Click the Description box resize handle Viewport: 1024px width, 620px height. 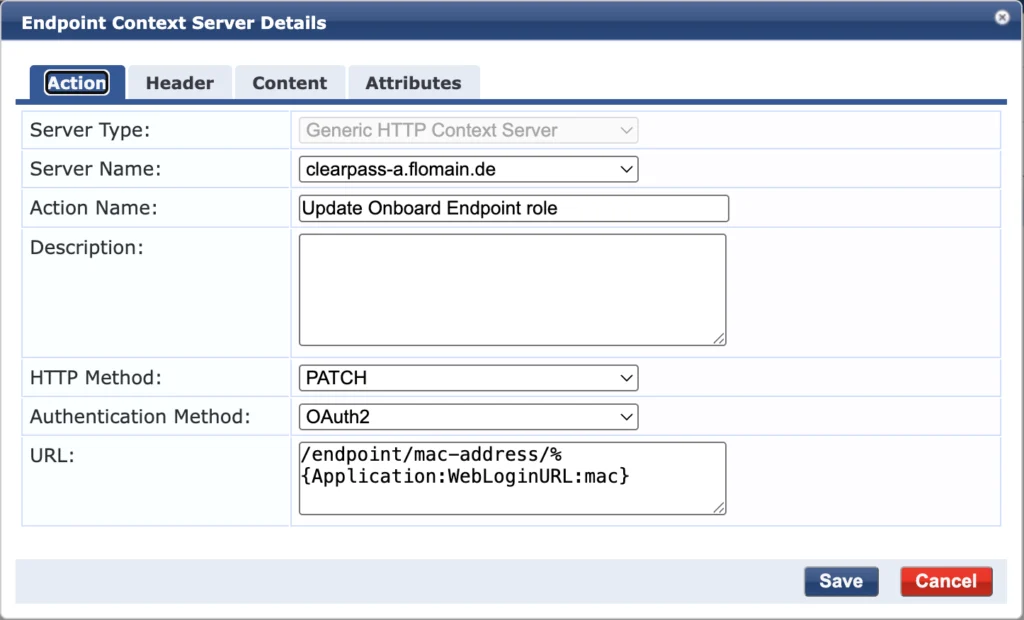point(719,340)
